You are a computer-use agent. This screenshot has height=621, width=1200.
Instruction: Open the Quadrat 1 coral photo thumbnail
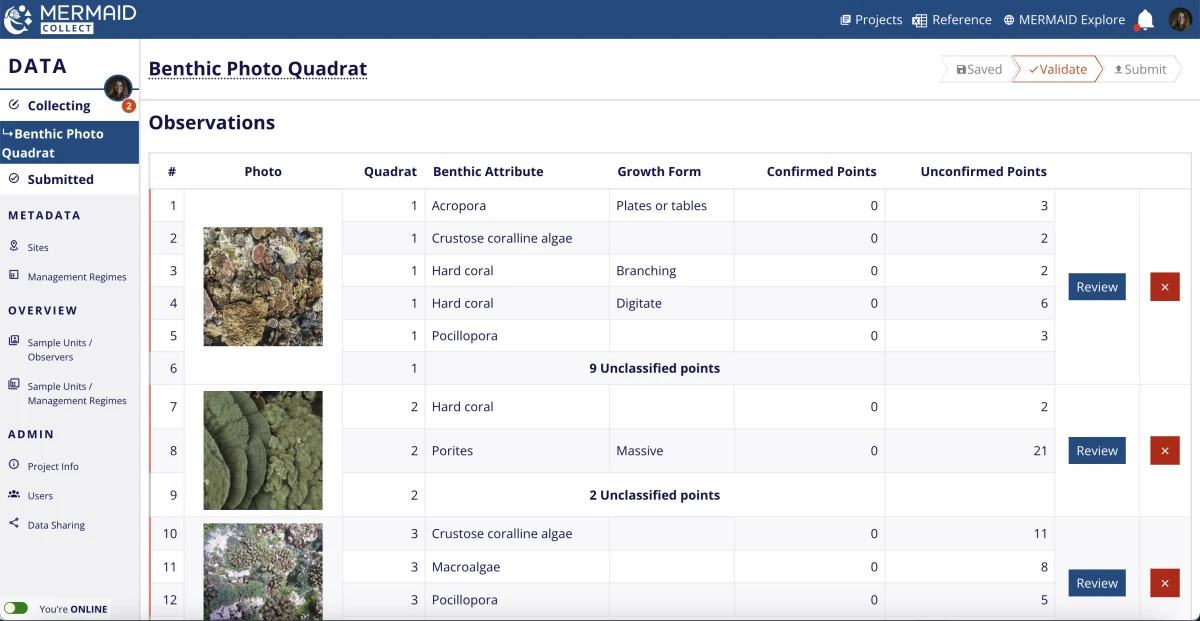[x=263, y=287]
